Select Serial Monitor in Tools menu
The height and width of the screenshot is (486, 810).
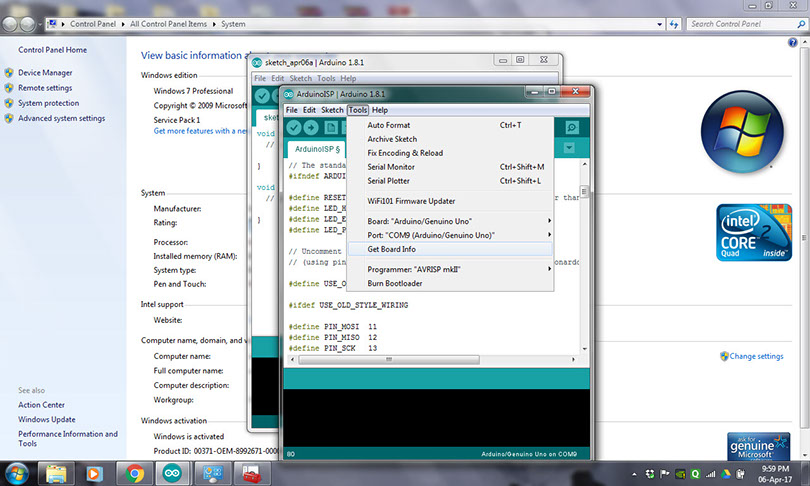tap(450, 167)
